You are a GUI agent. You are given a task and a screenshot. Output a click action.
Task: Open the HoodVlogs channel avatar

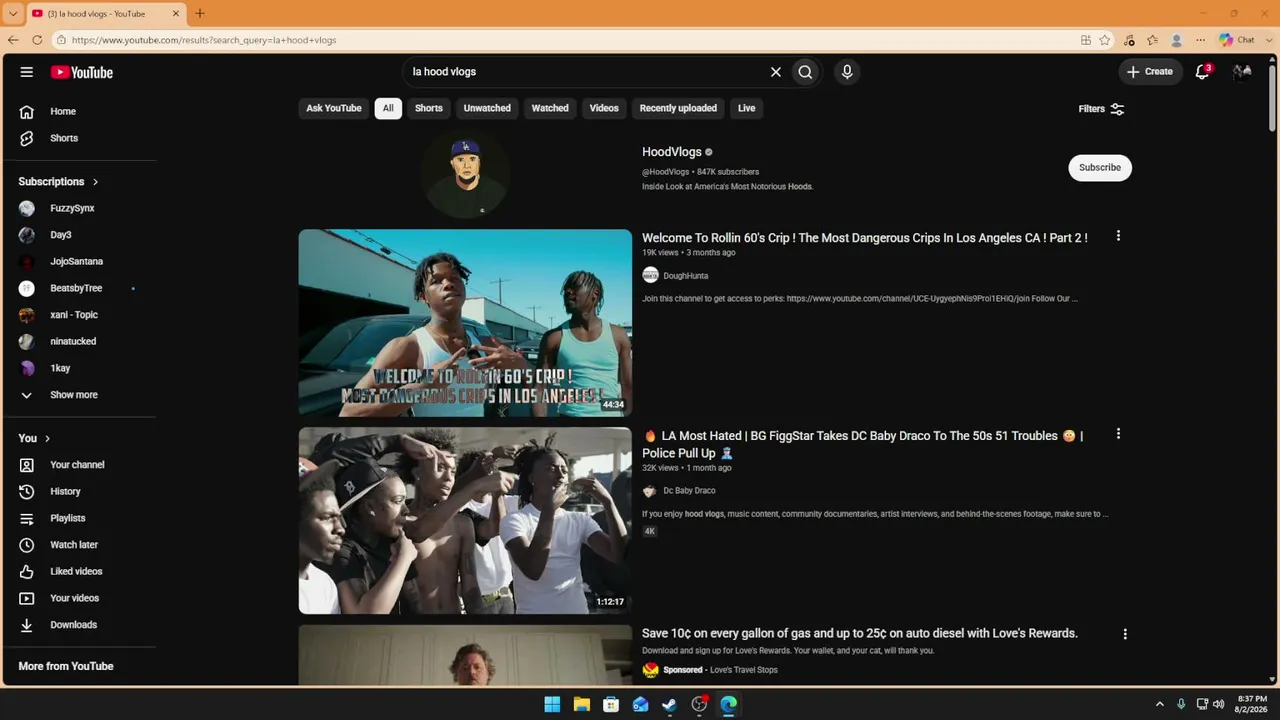[465, 174]
